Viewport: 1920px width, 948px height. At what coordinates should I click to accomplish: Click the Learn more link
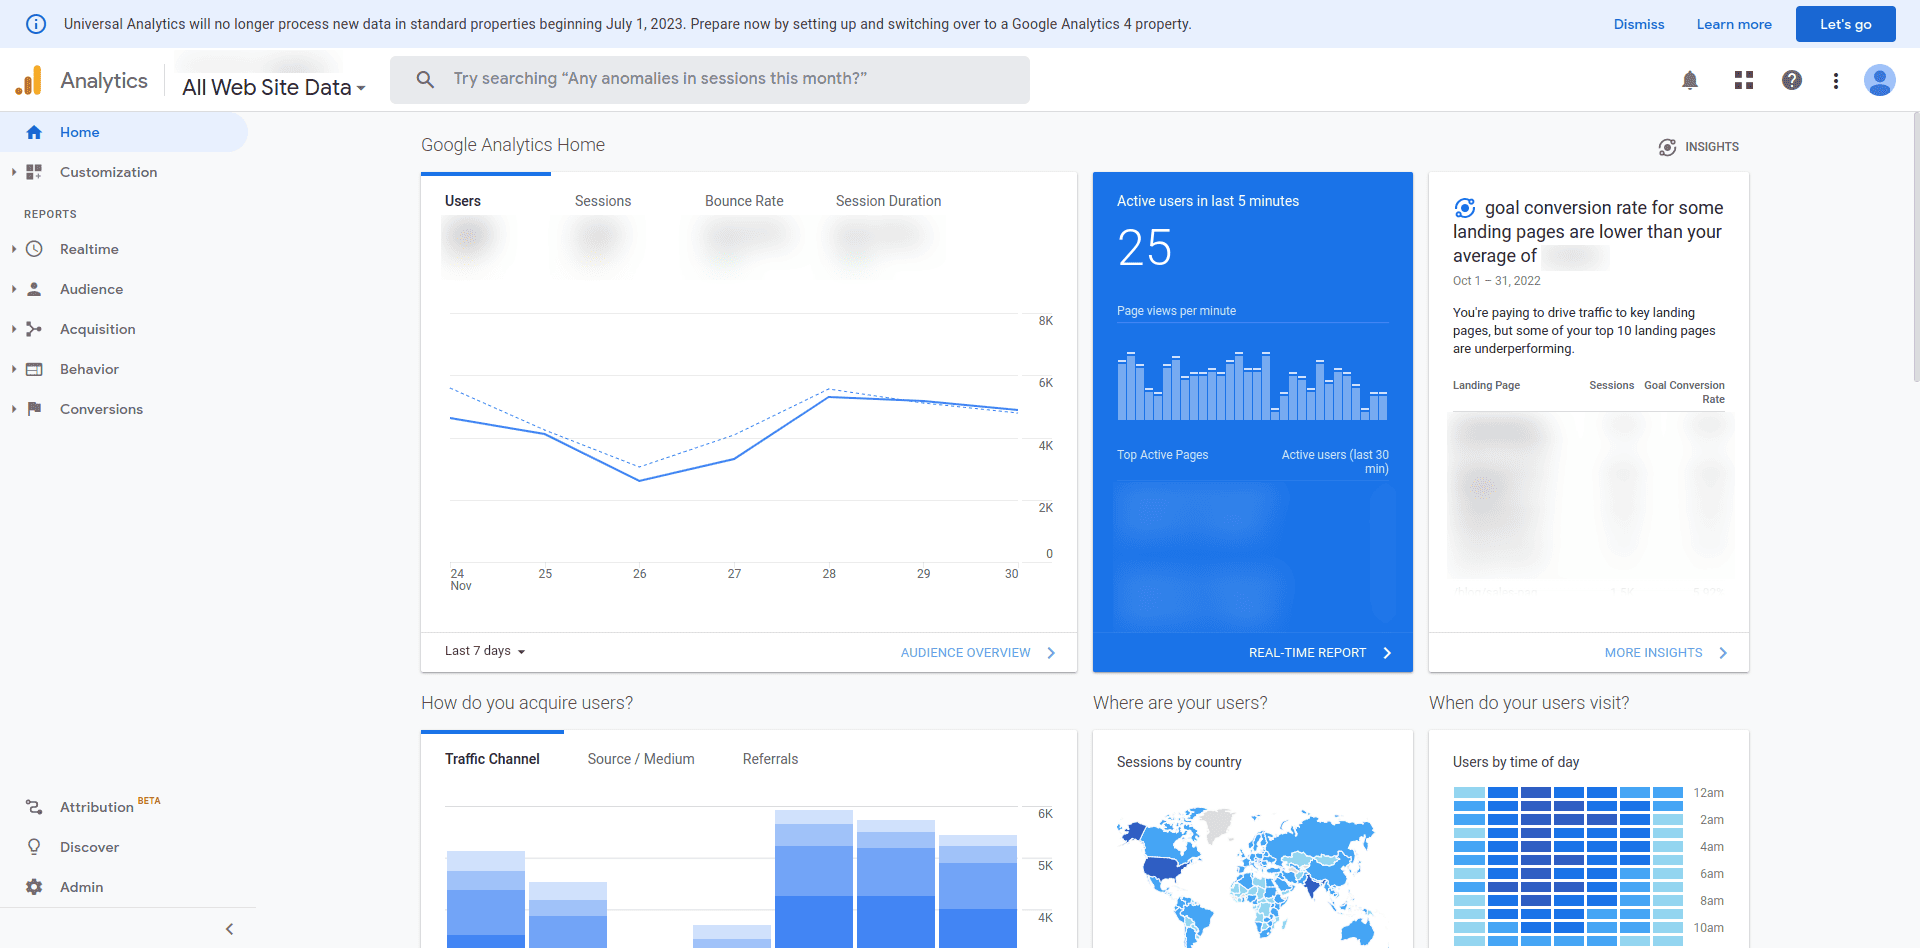(1734, 24)
